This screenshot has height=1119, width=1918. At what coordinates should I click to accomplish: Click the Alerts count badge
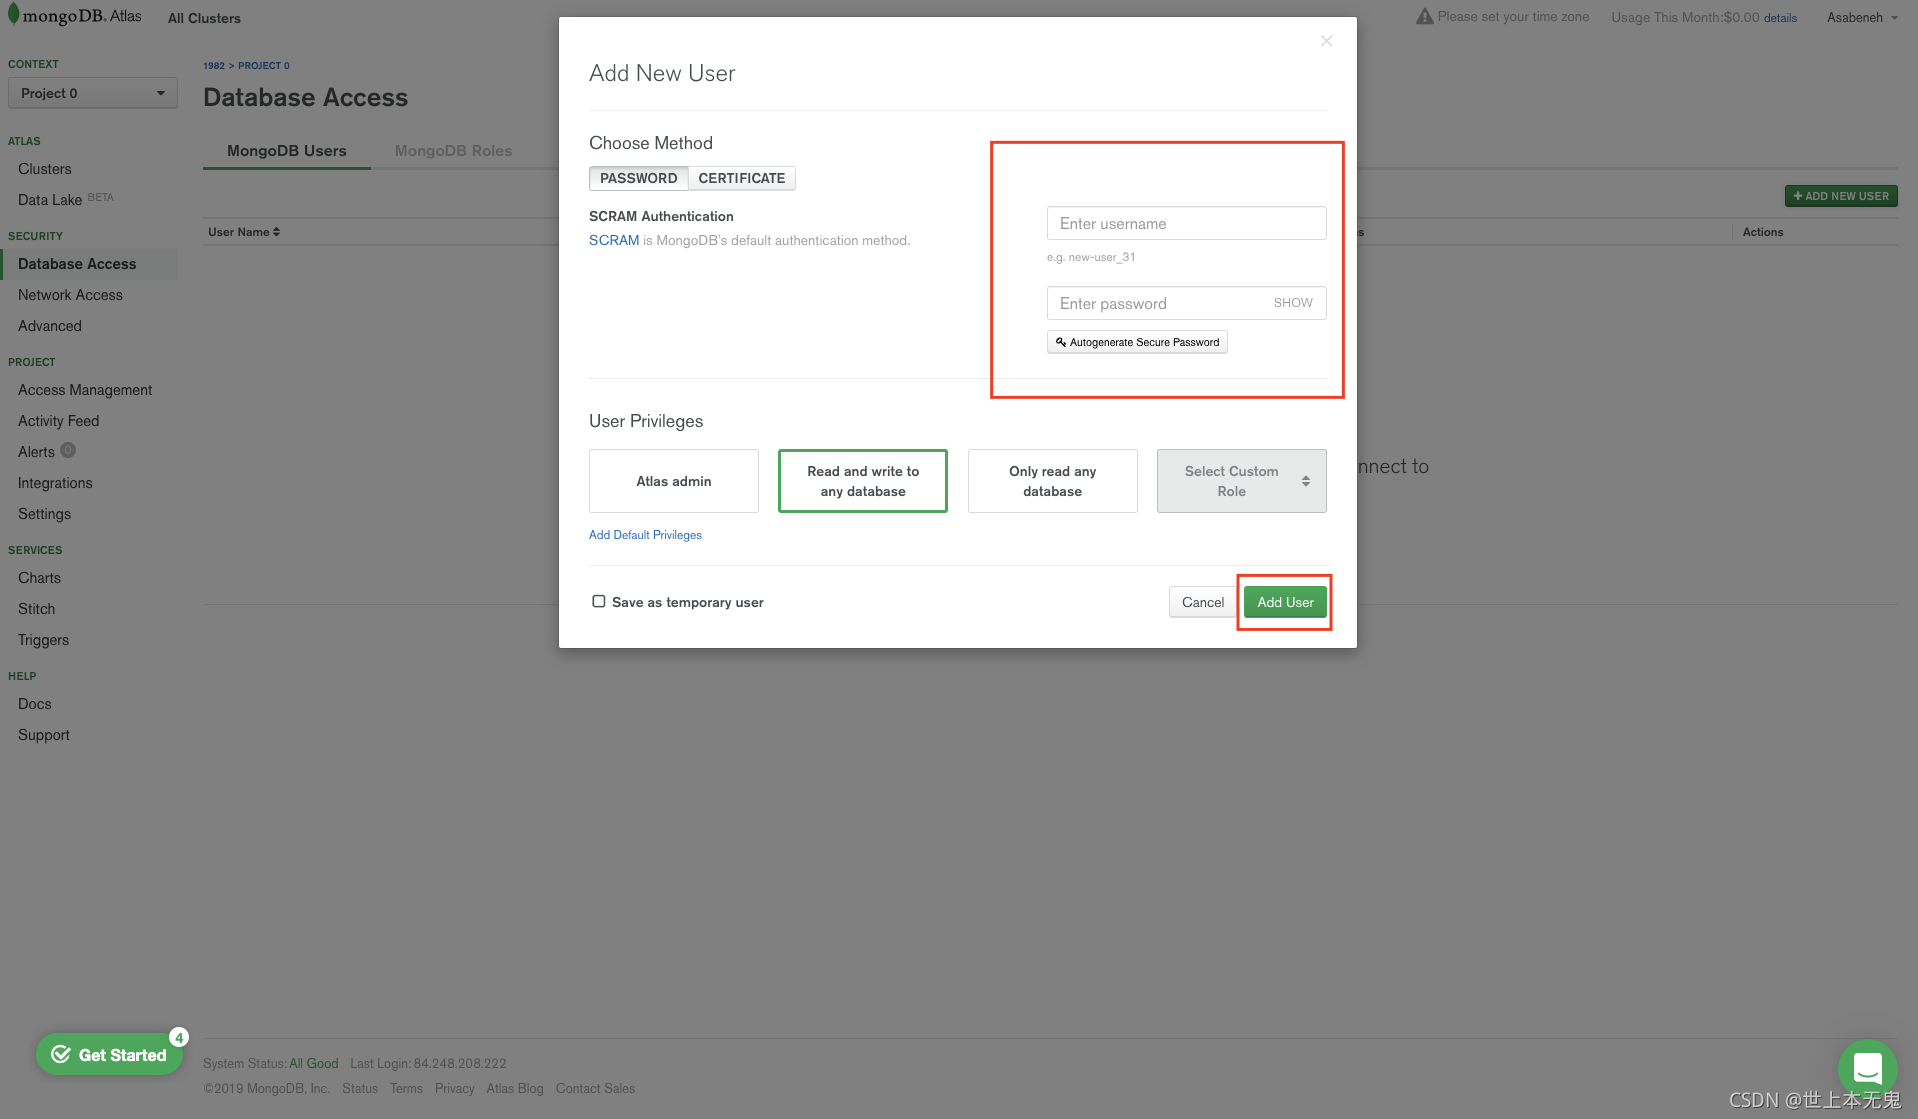[x=68, y=450]
